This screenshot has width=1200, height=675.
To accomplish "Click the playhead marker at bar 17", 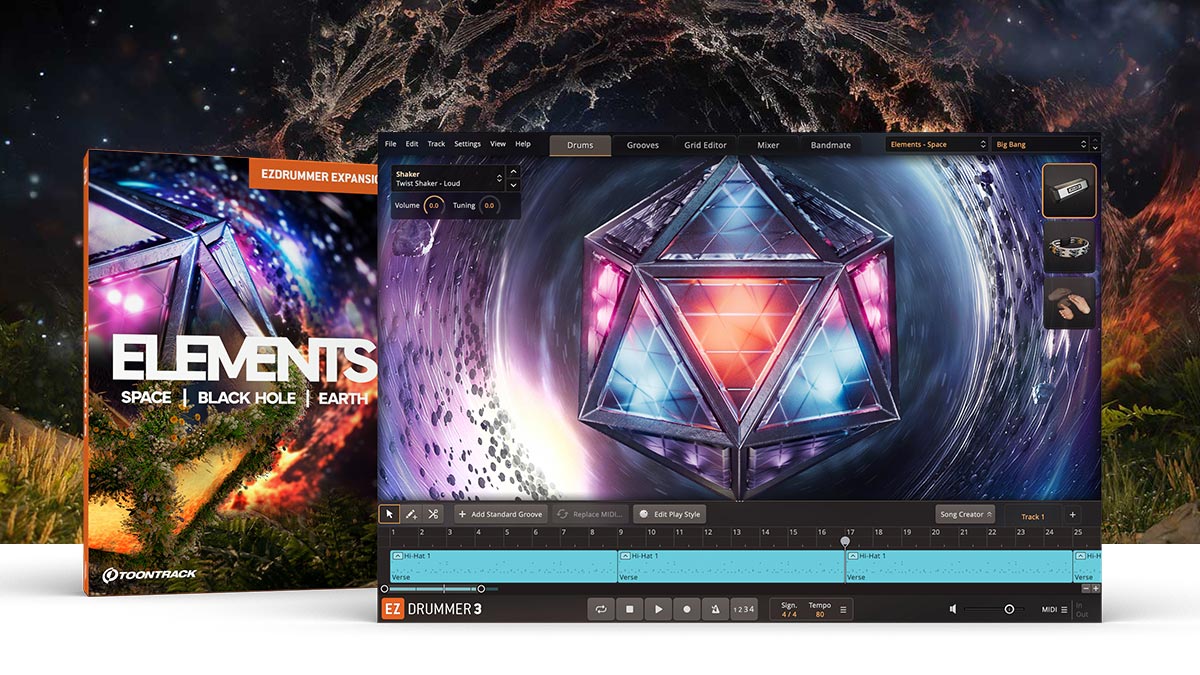I will pyautogui.click(x=845, y=541).
